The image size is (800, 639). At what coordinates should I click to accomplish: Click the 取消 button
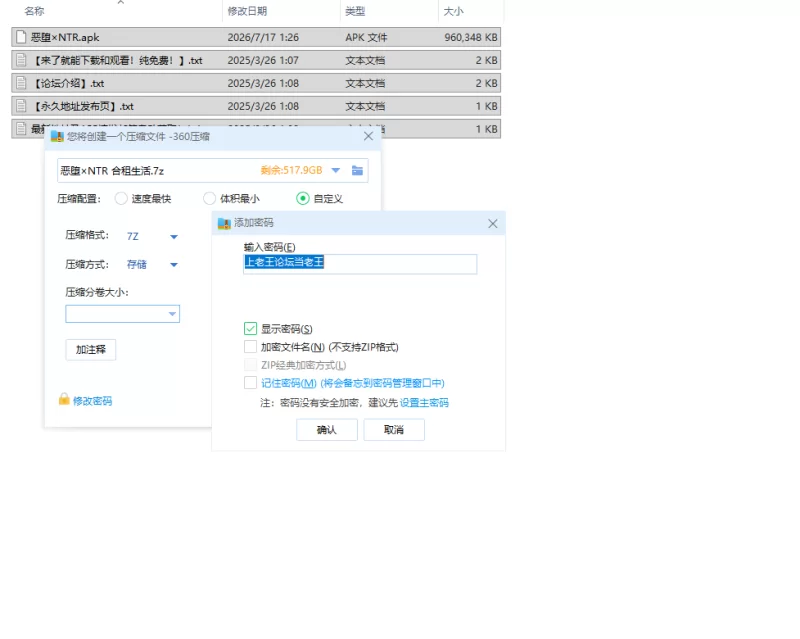(394, 430)
